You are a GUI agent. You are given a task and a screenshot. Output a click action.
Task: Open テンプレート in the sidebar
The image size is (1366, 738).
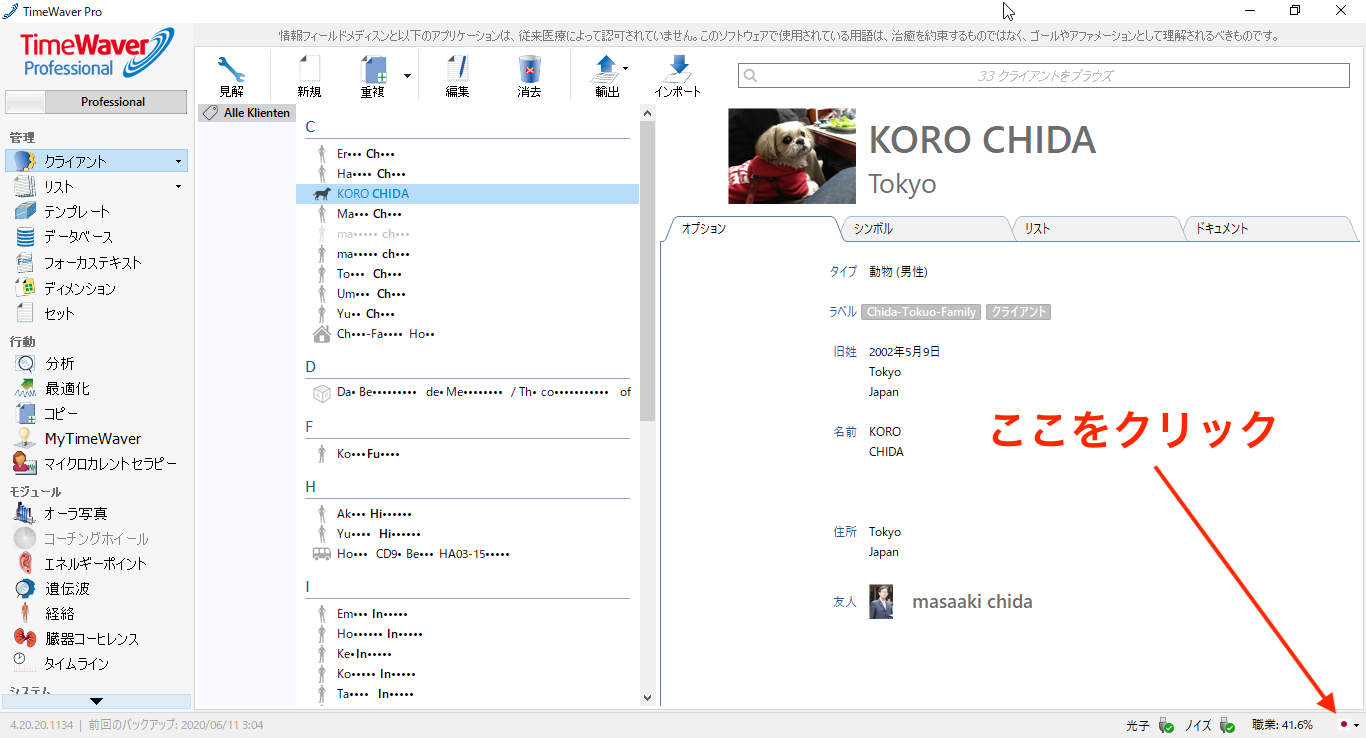click(76, 212)
